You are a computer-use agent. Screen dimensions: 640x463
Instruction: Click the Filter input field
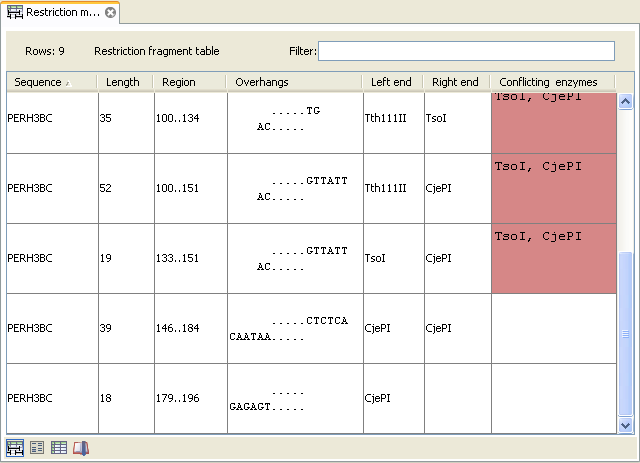click(x=466, y=51)
